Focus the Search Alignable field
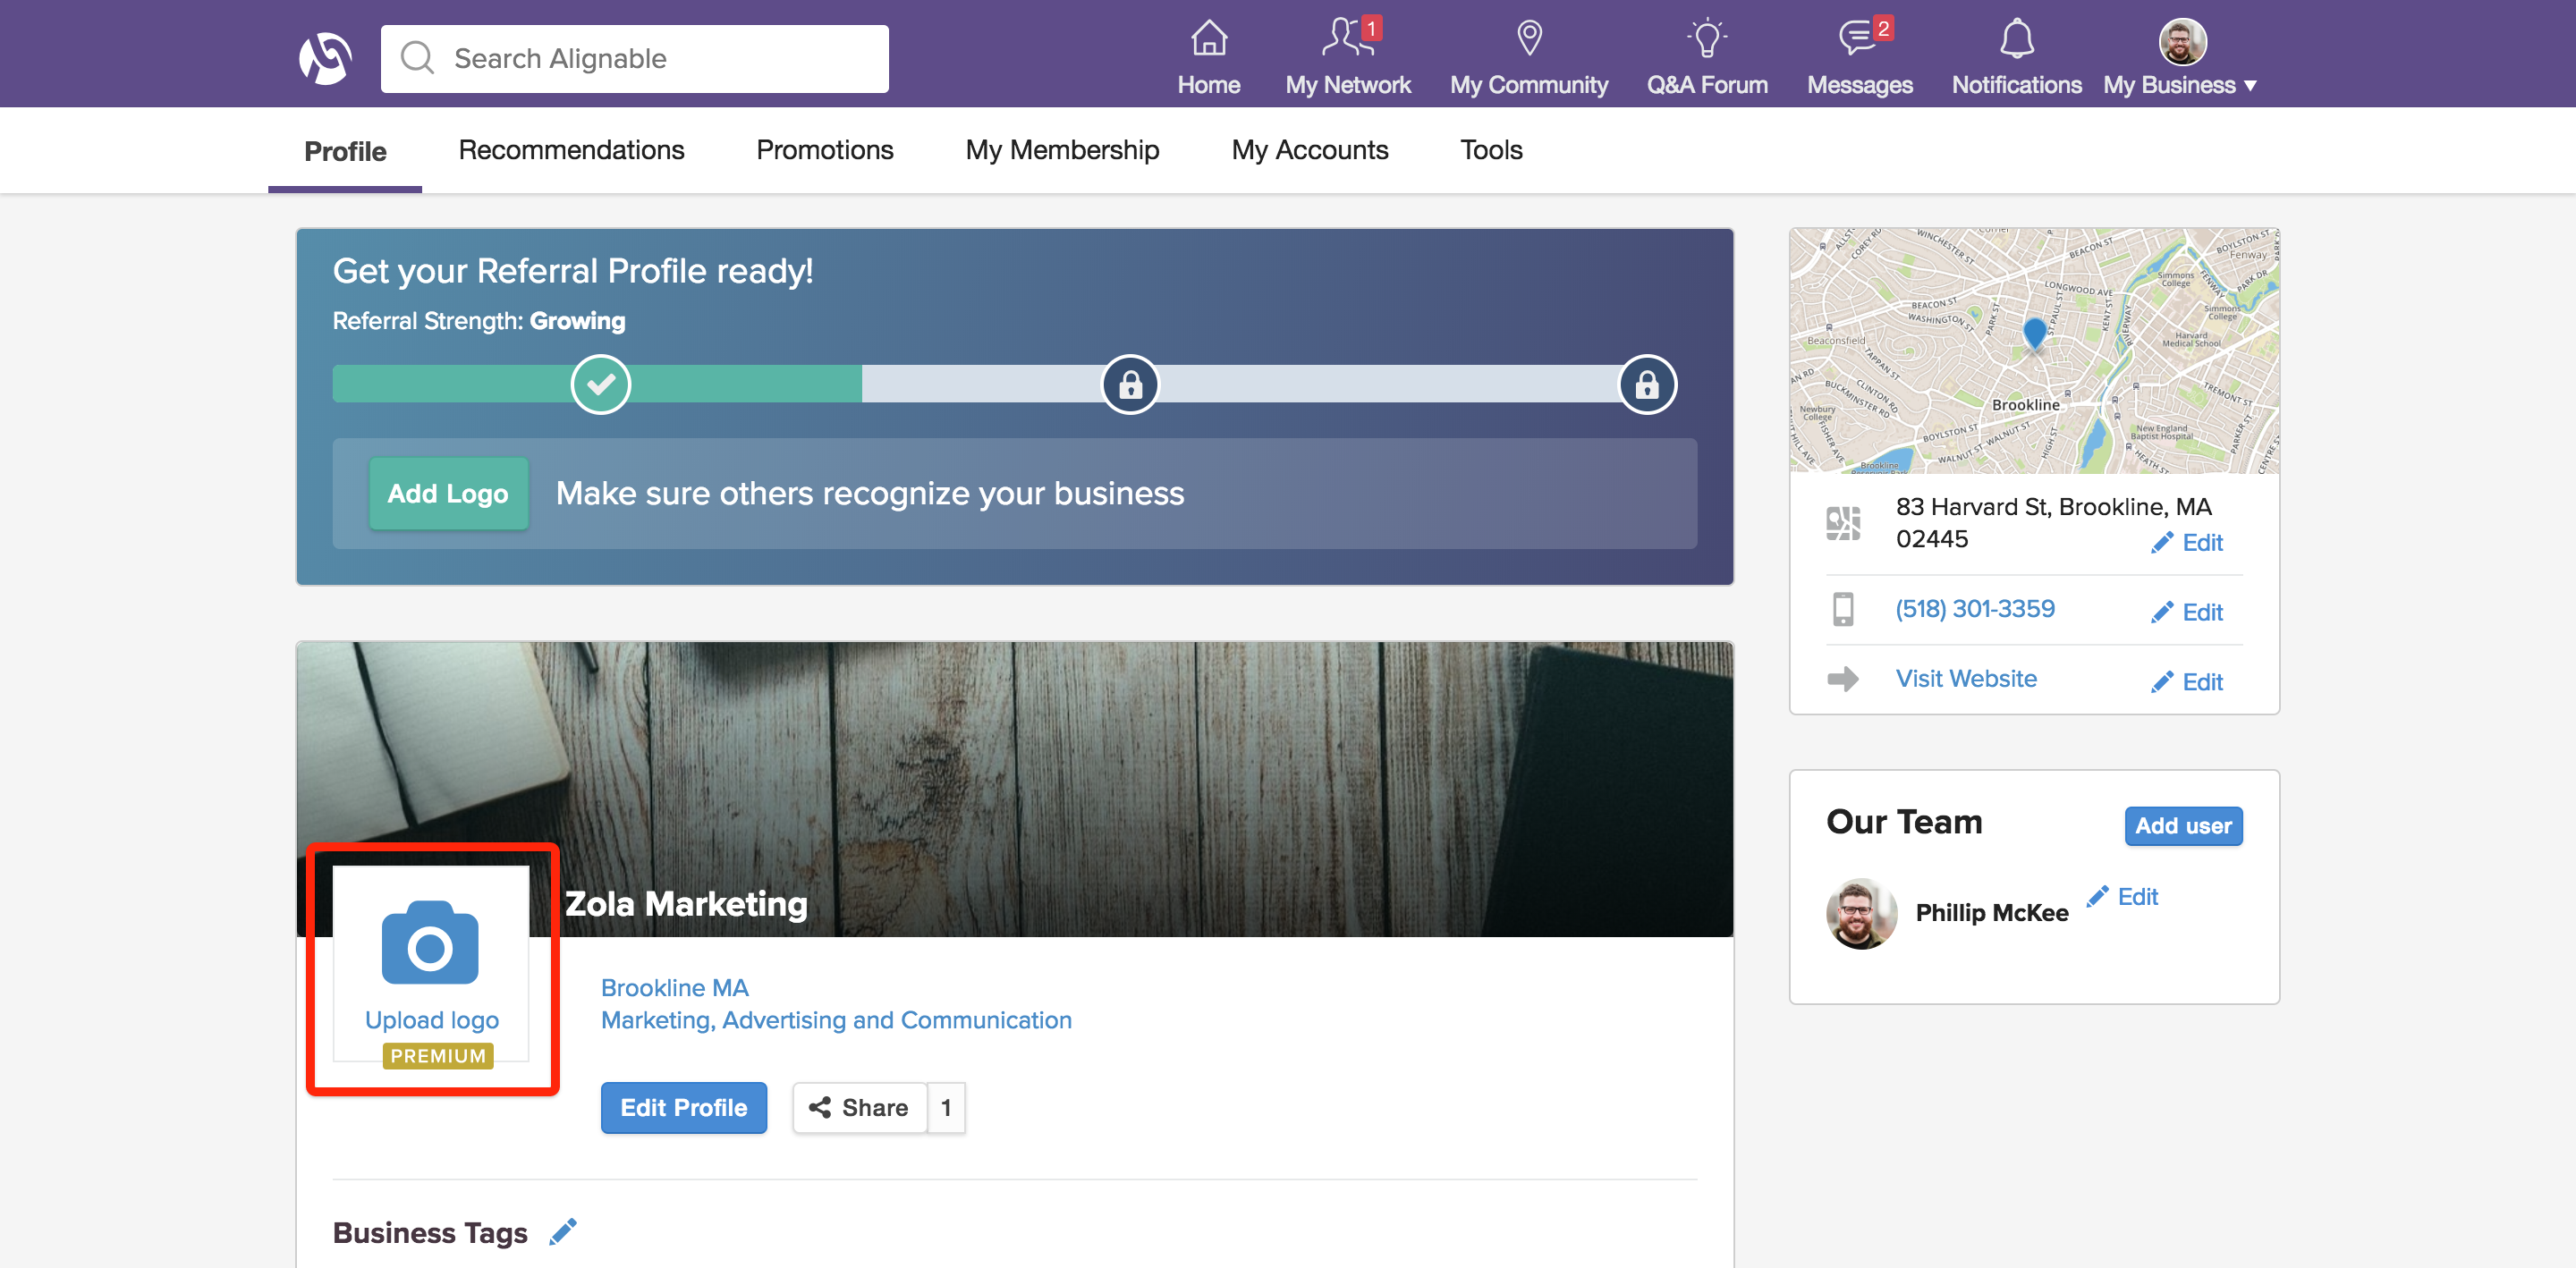This screenshot has width=2576, height=1268. [x=634, y=59]
